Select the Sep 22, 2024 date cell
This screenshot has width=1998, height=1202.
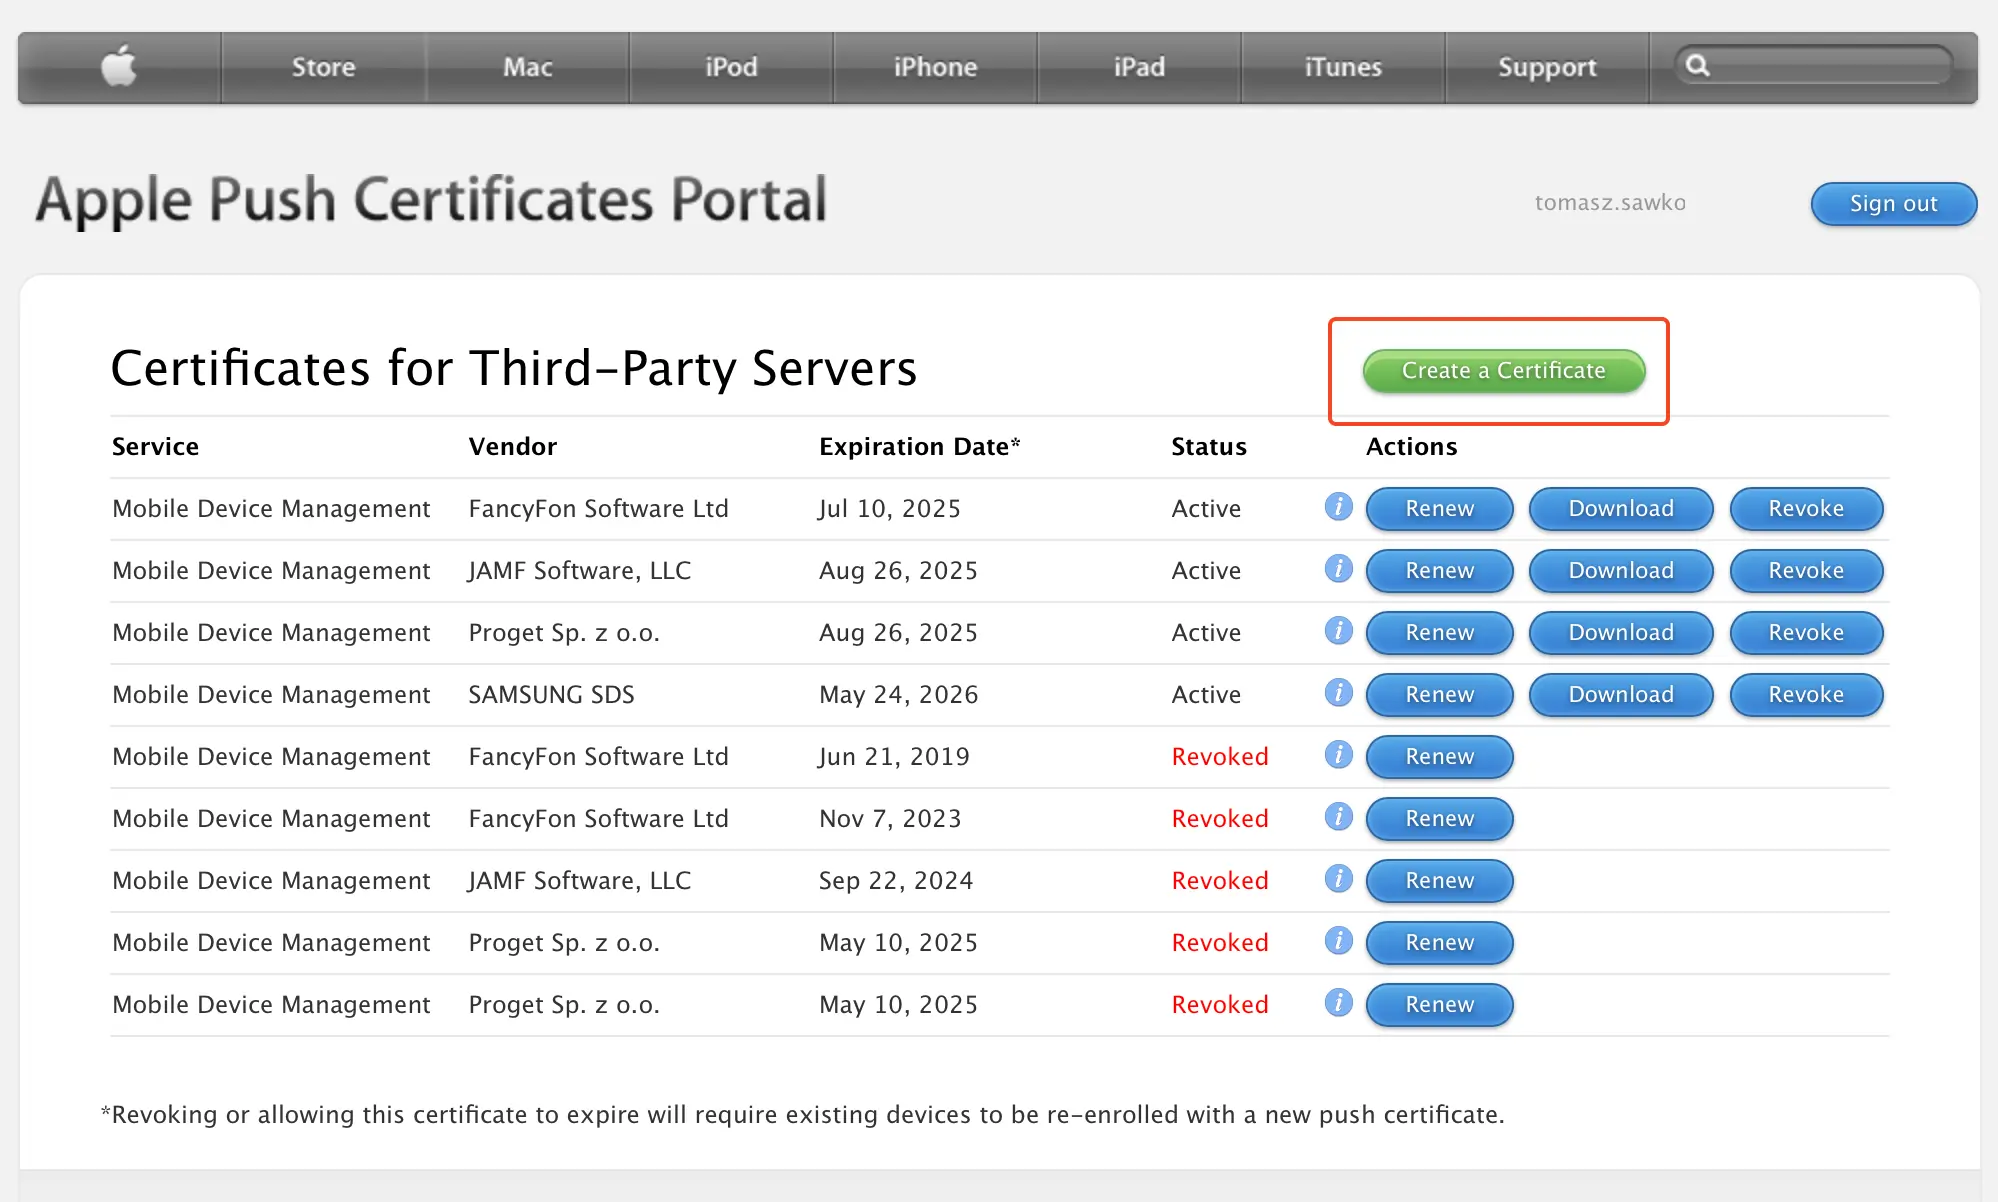tap(895, 881)
